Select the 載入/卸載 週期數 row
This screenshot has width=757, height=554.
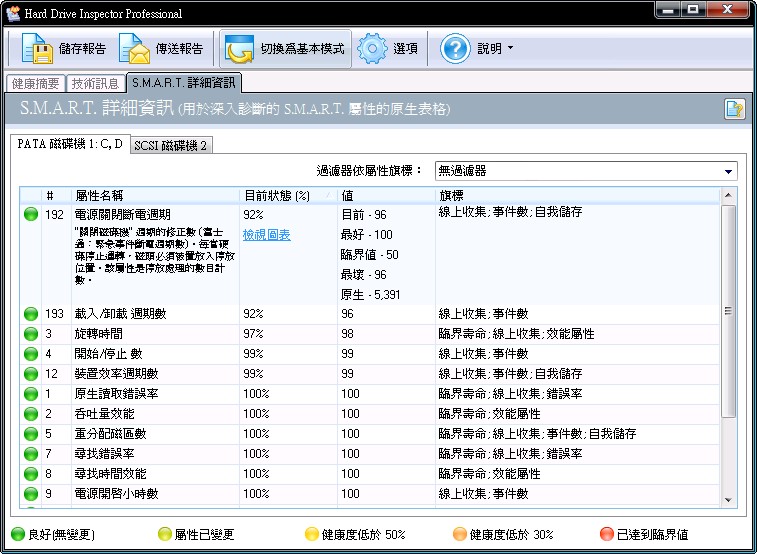point(370,314)
